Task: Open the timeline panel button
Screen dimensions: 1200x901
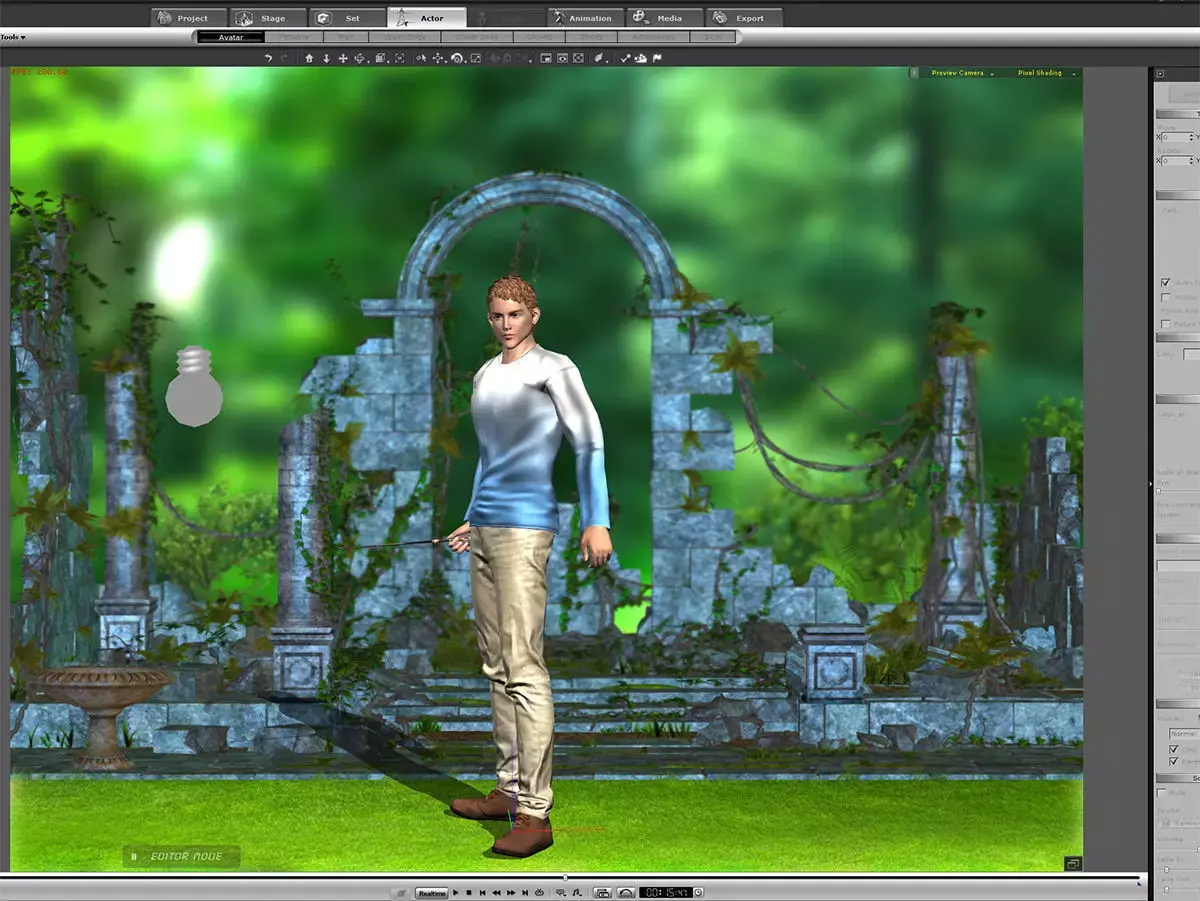Action: click(x=602, y=892)
